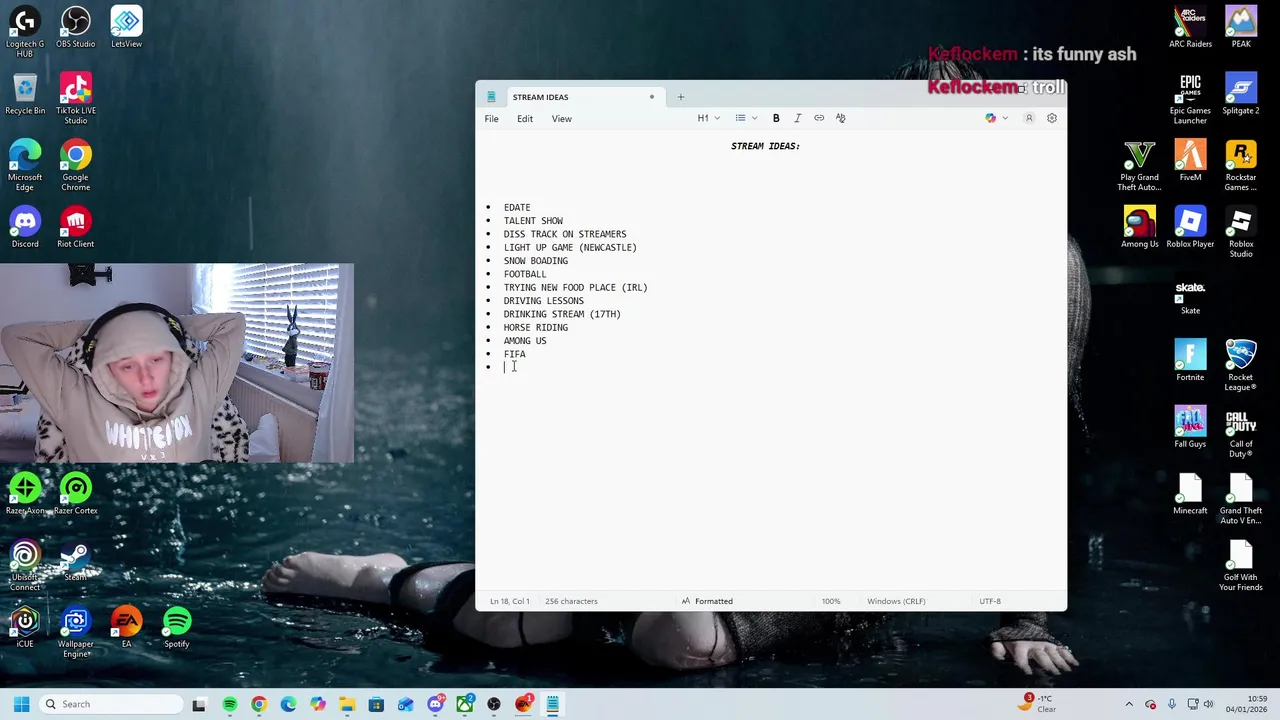Open the -1°C Clear weather widget

[1039, 704]
